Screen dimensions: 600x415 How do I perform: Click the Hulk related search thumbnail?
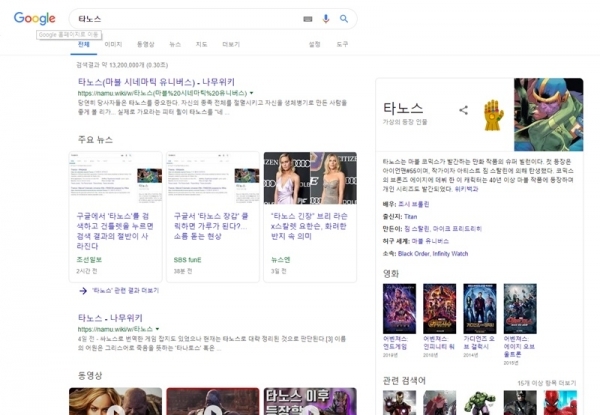tap(479, 402)
